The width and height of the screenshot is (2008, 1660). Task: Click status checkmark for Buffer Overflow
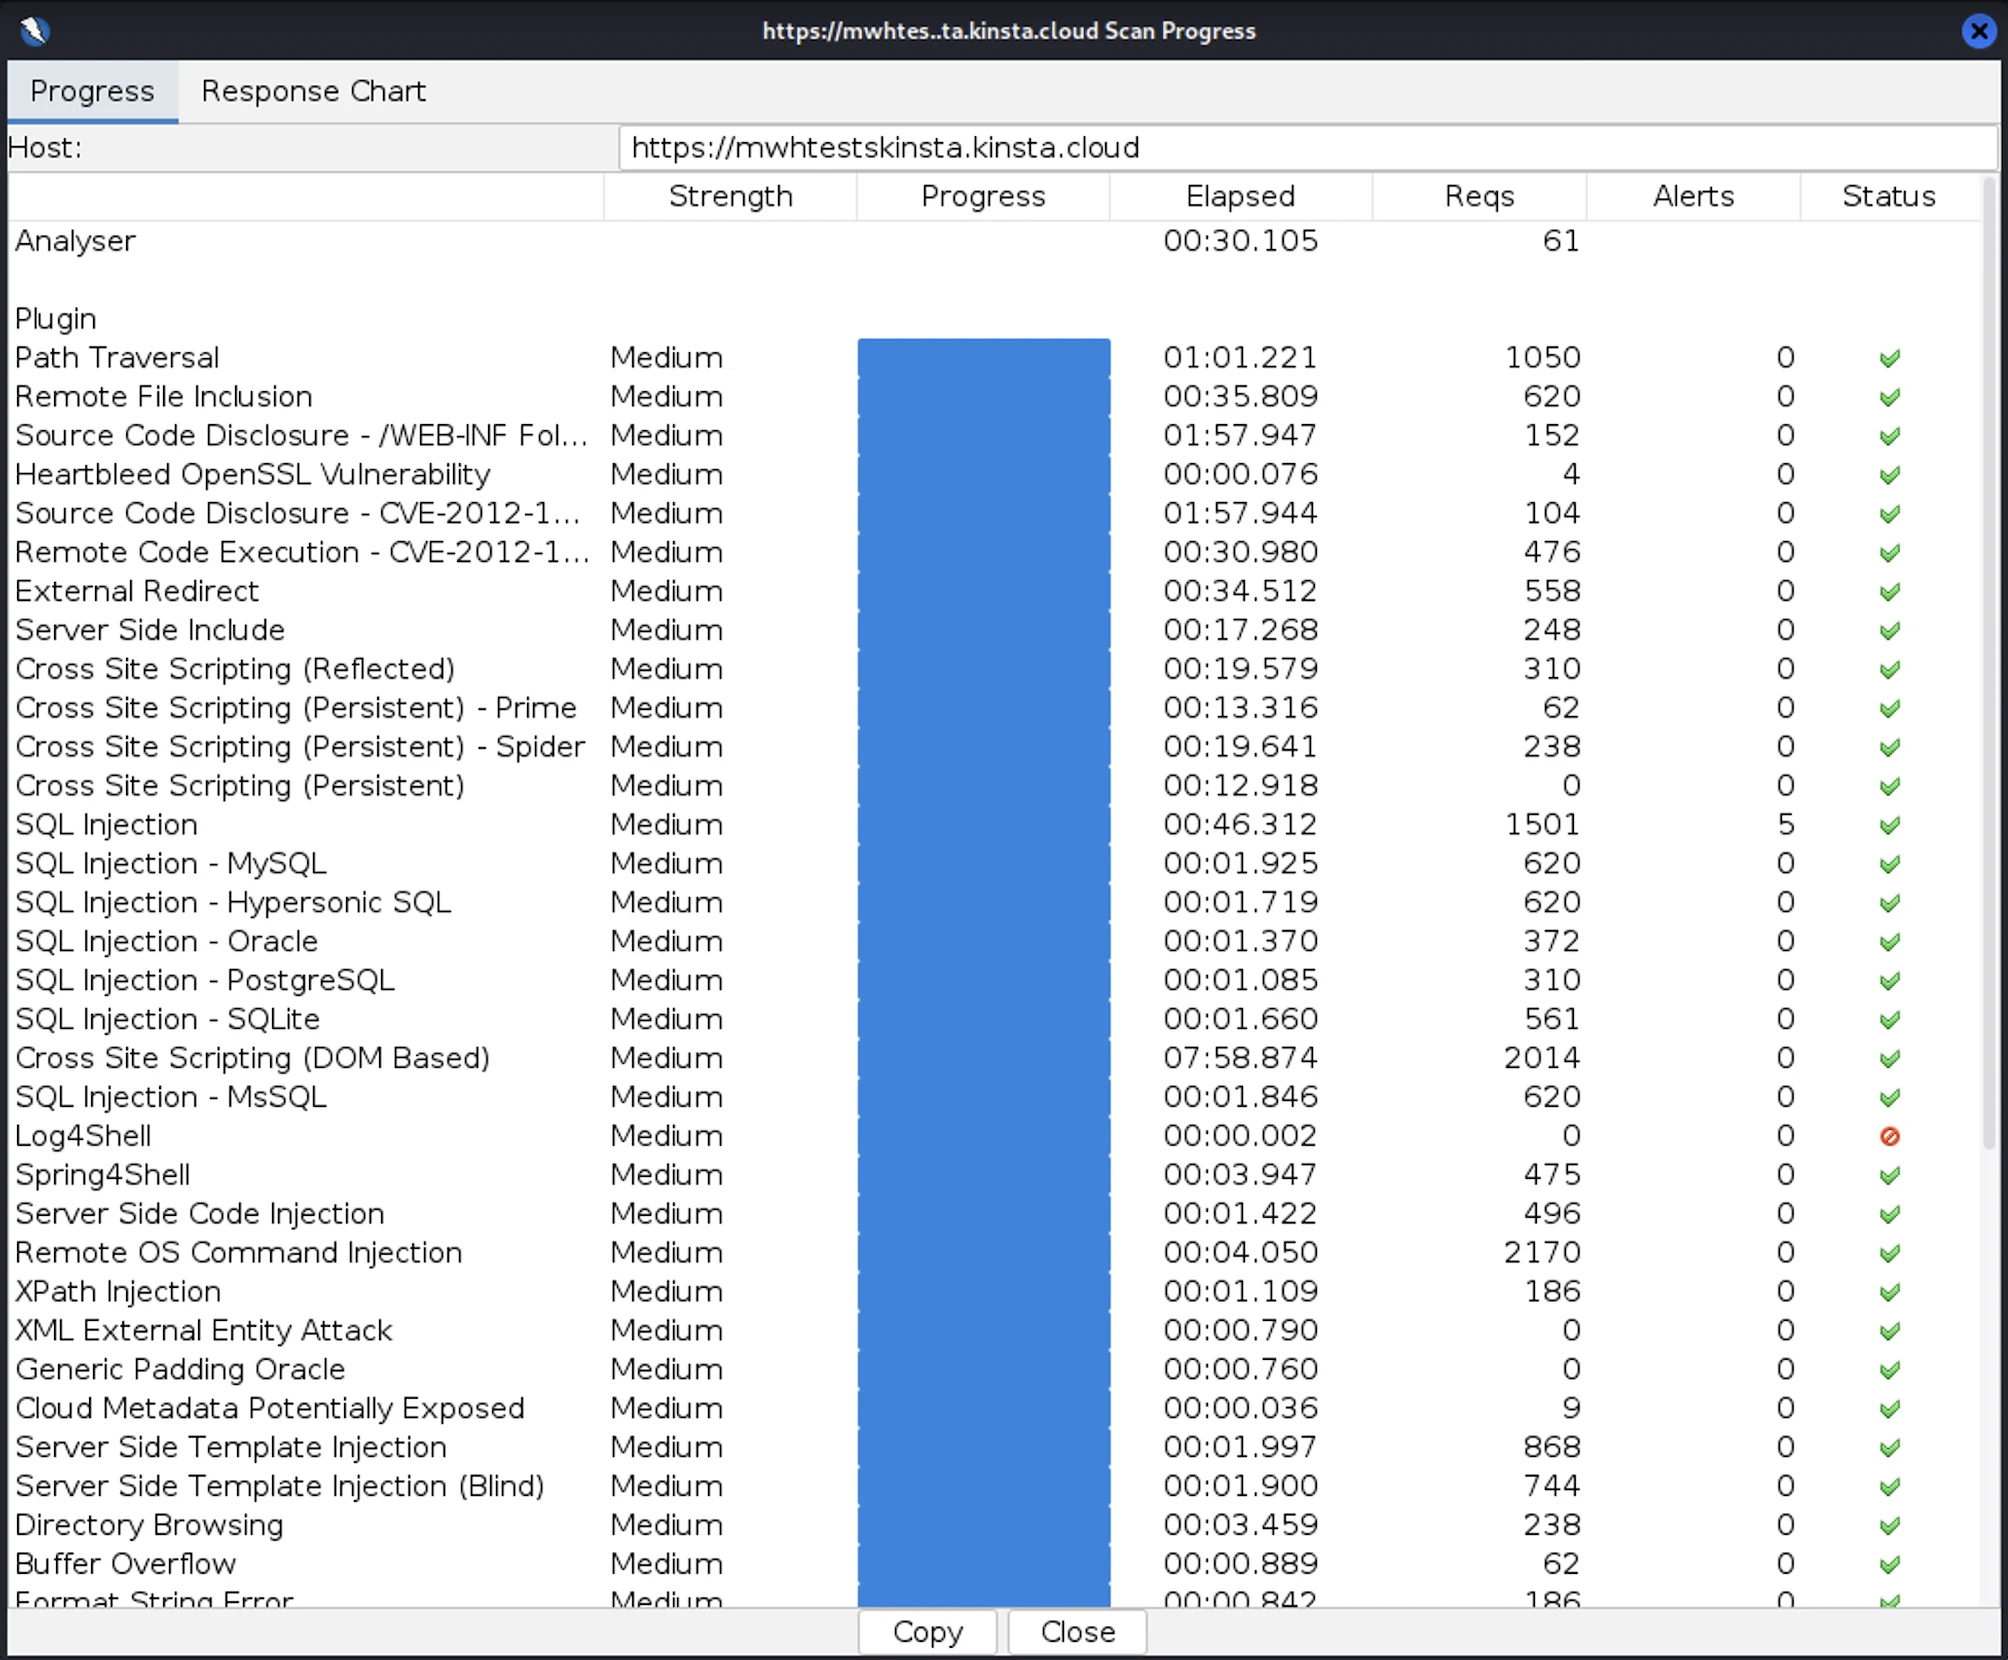(x=1889, y=1564)
